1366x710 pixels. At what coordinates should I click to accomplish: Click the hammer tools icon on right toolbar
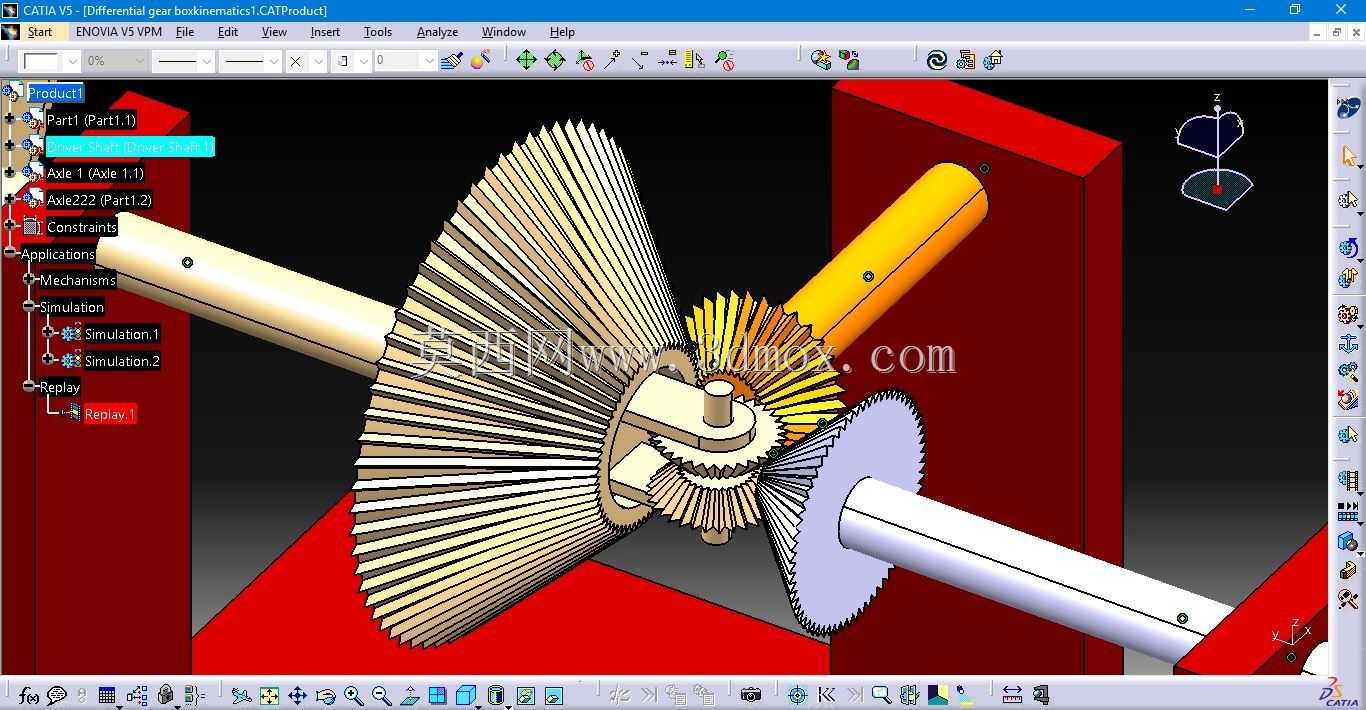1348,599
